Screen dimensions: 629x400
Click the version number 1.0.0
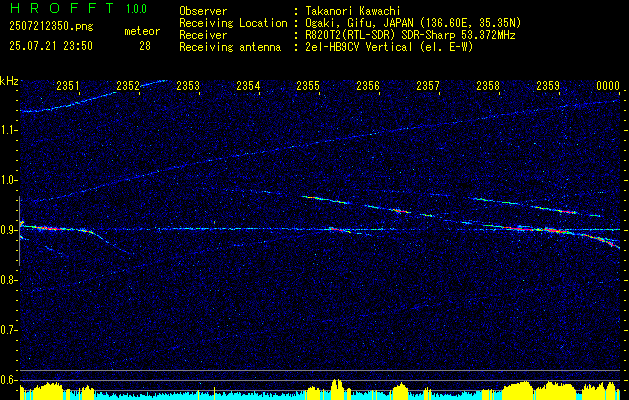click(x=136, y=9)
